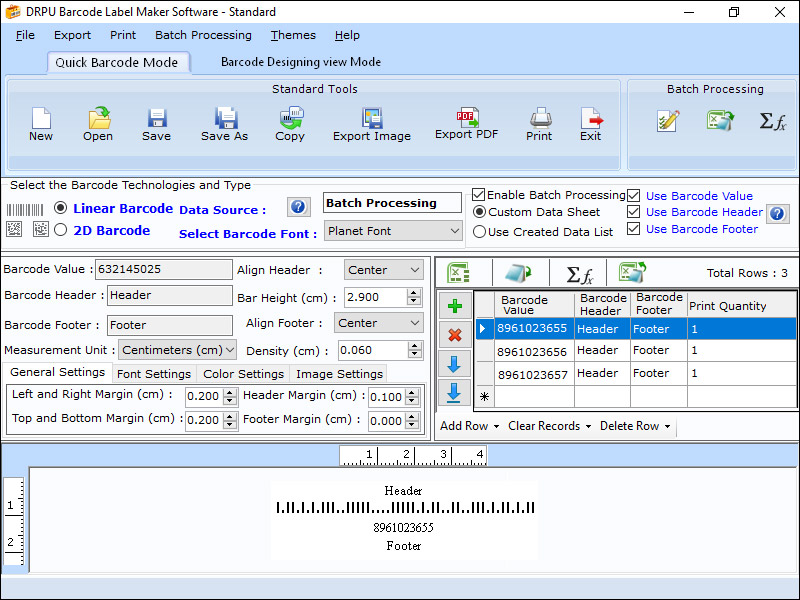Image resolution: width=800 pixels, height=600 pixels.
Task: Switch to Barcode Designing view Mode tab
Action: (302, 61)
